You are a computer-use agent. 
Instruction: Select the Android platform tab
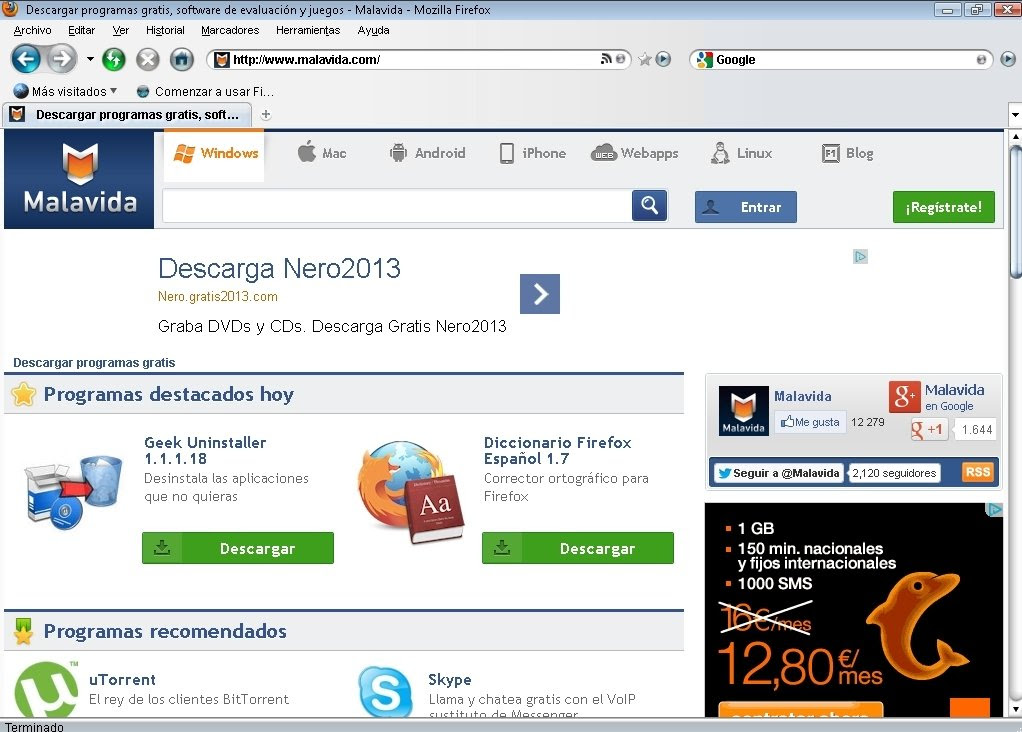[427, 153]
